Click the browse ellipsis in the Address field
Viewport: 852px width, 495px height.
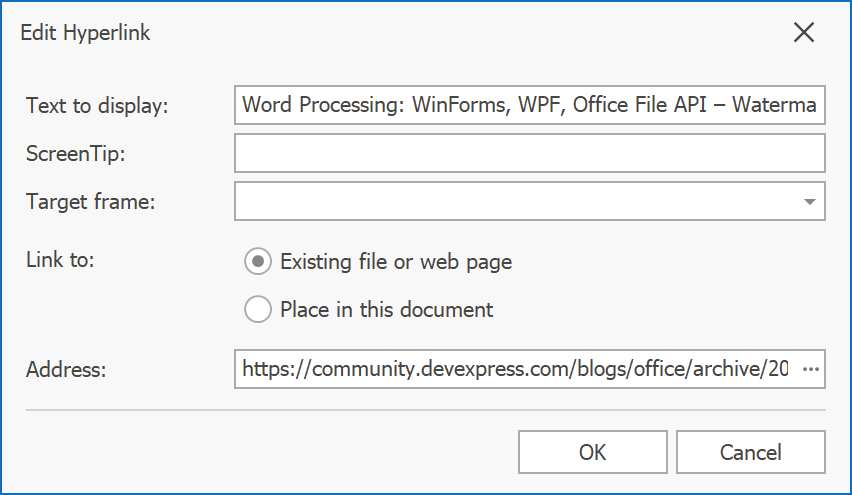(811, 370)
